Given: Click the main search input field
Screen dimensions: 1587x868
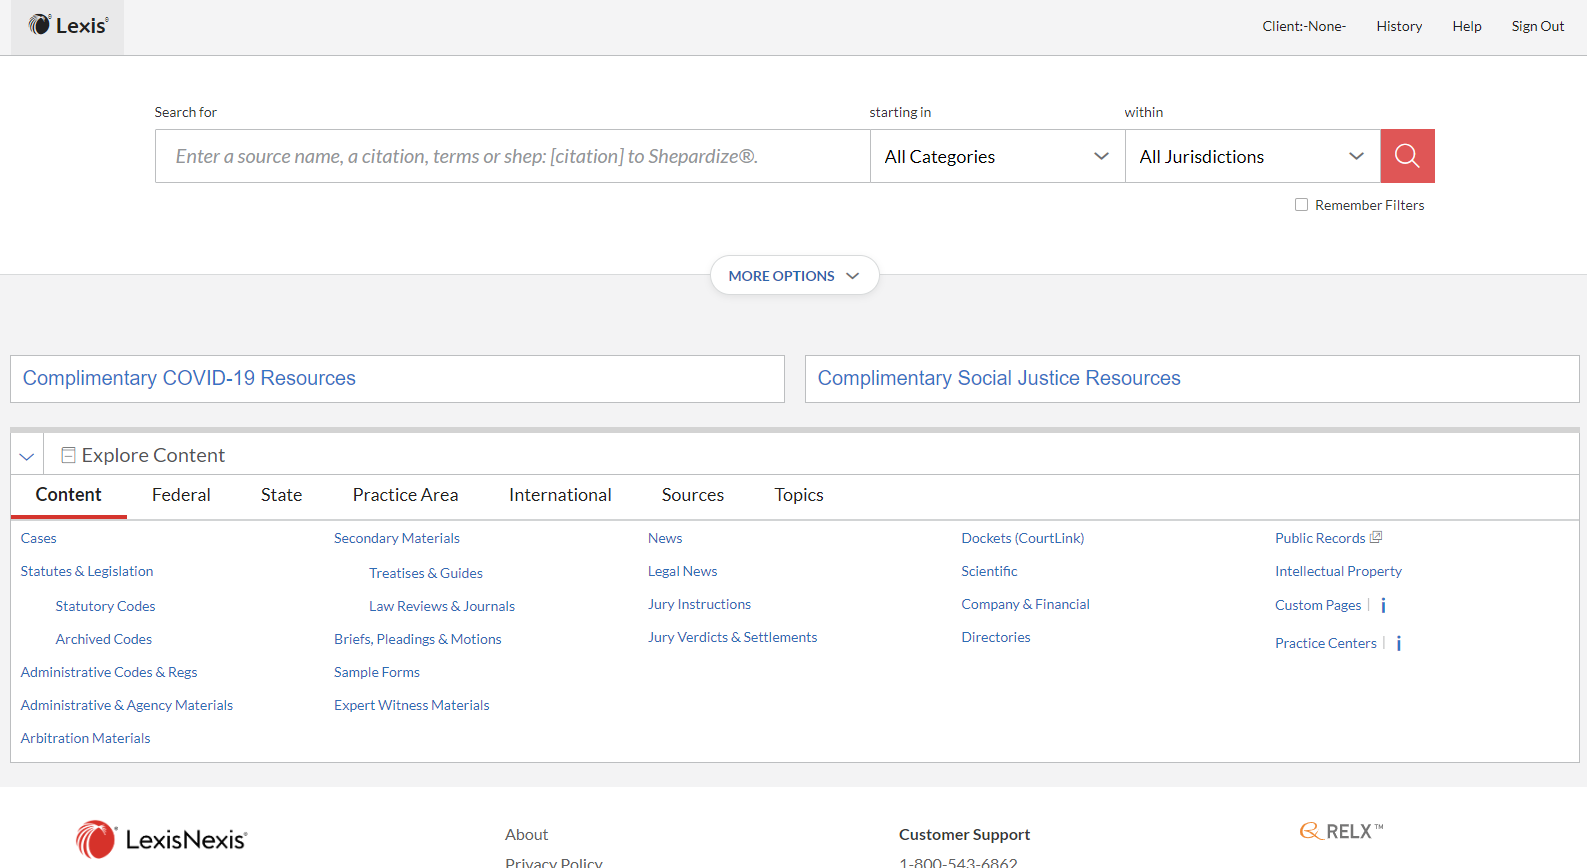Looking at the screenshot, I should tap(513, 156).
